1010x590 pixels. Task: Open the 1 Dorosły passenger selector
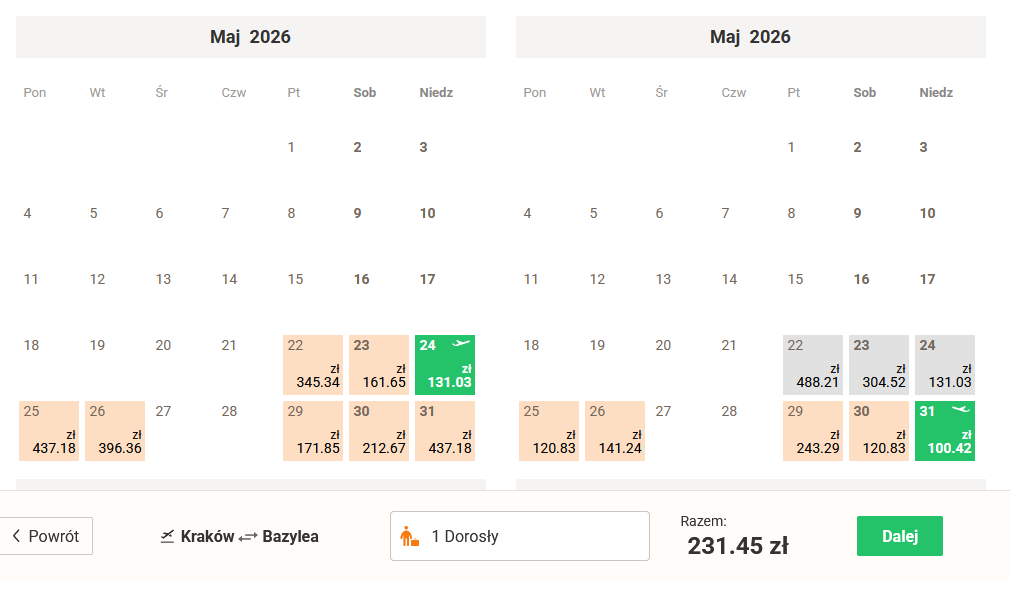(519, 536)
